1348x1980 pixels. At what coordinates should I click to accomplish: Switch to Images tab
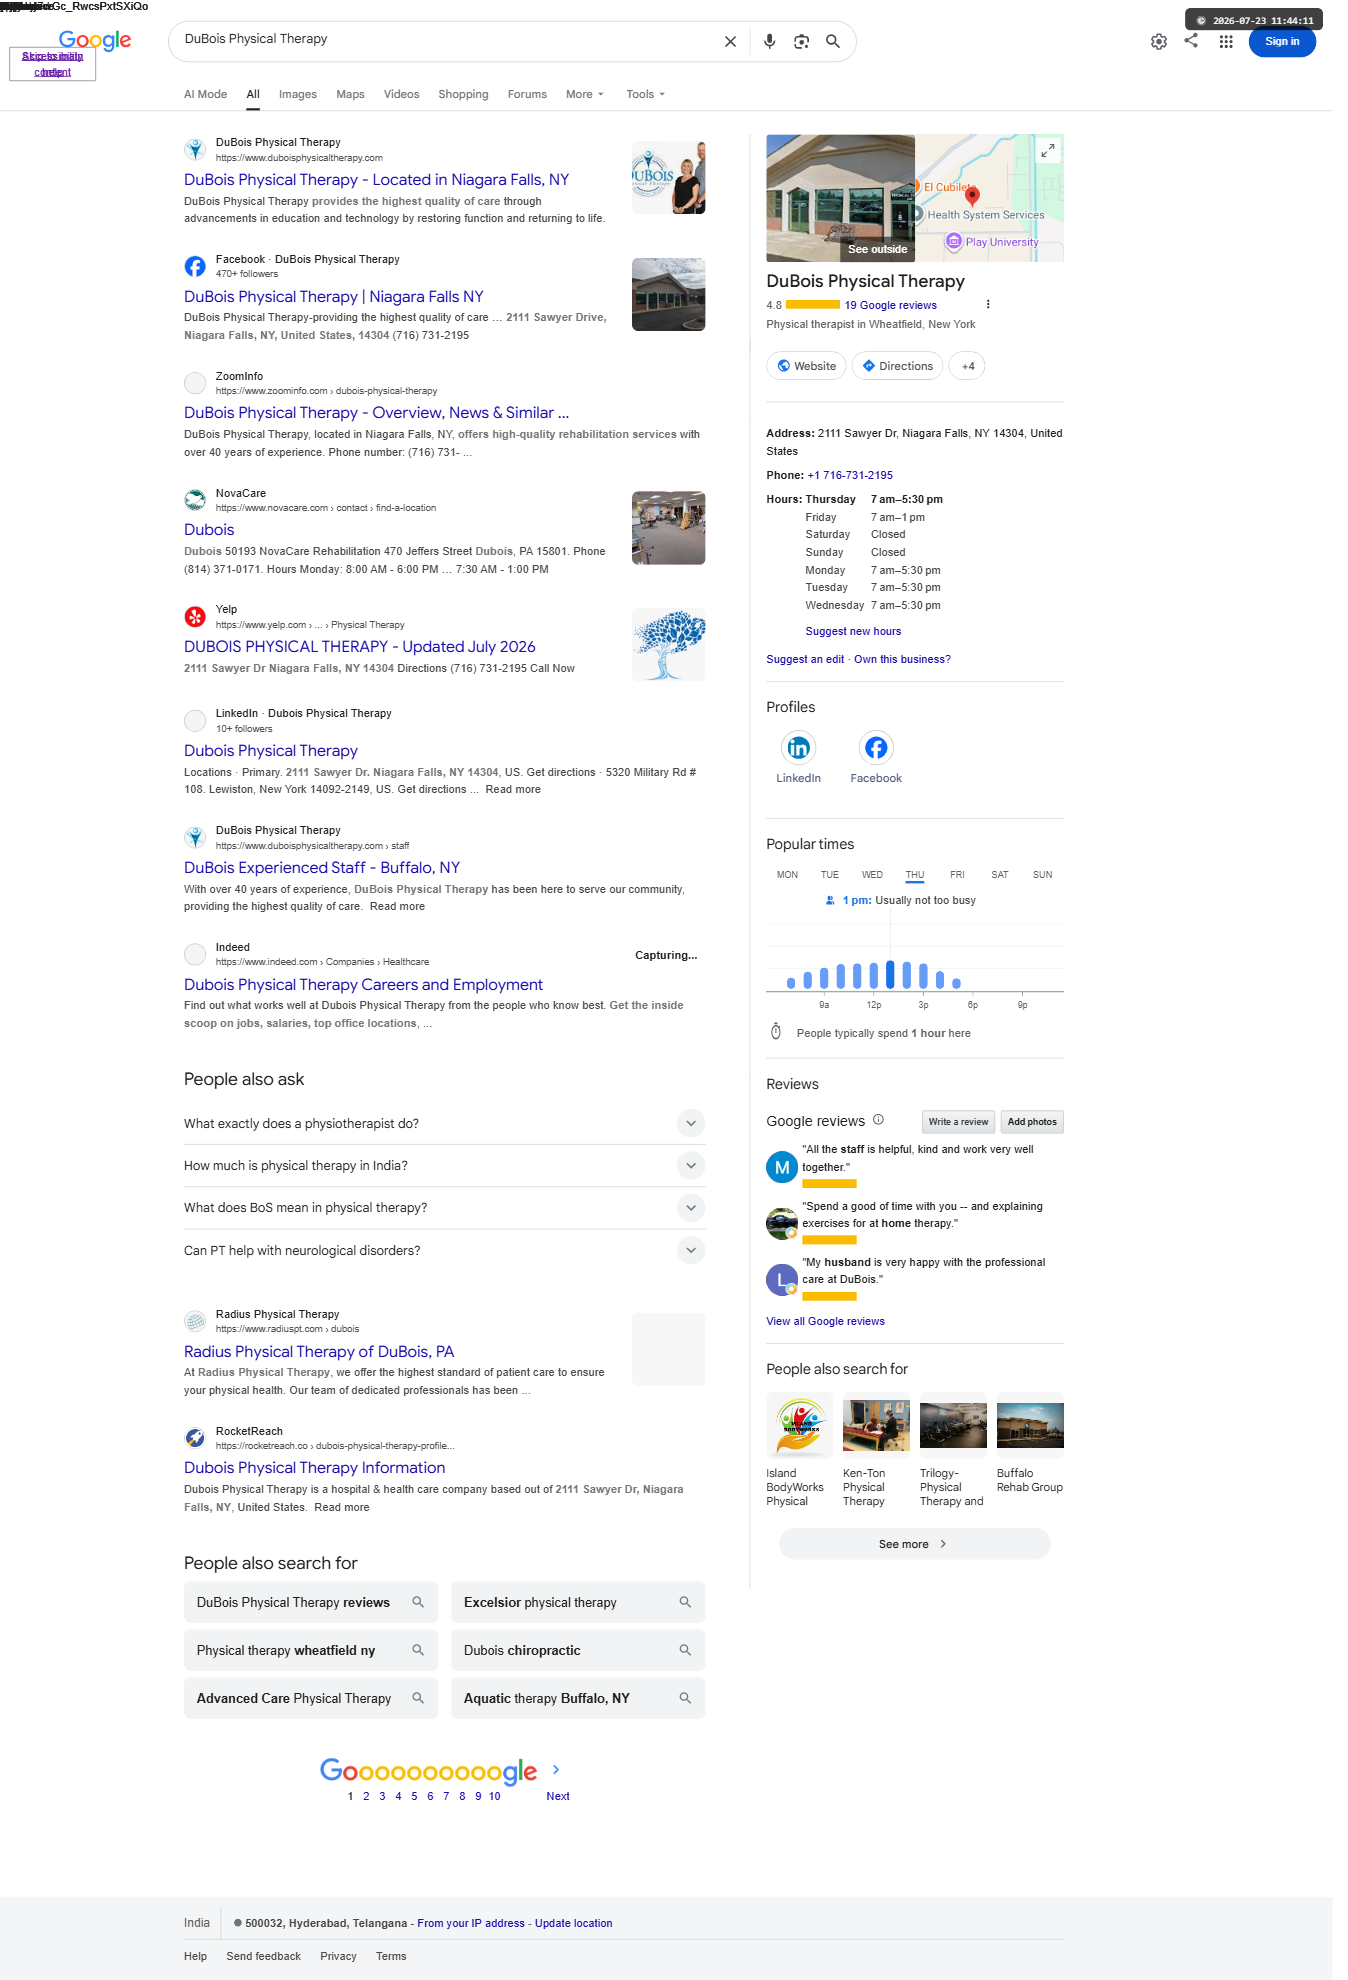point(298,94)
